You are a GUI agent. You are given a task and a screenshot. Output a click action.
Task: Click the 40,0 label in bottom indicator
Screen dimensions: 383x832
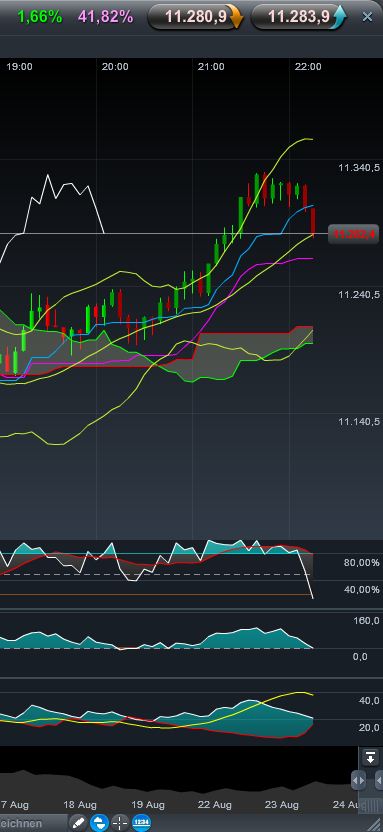pos(369,700)
